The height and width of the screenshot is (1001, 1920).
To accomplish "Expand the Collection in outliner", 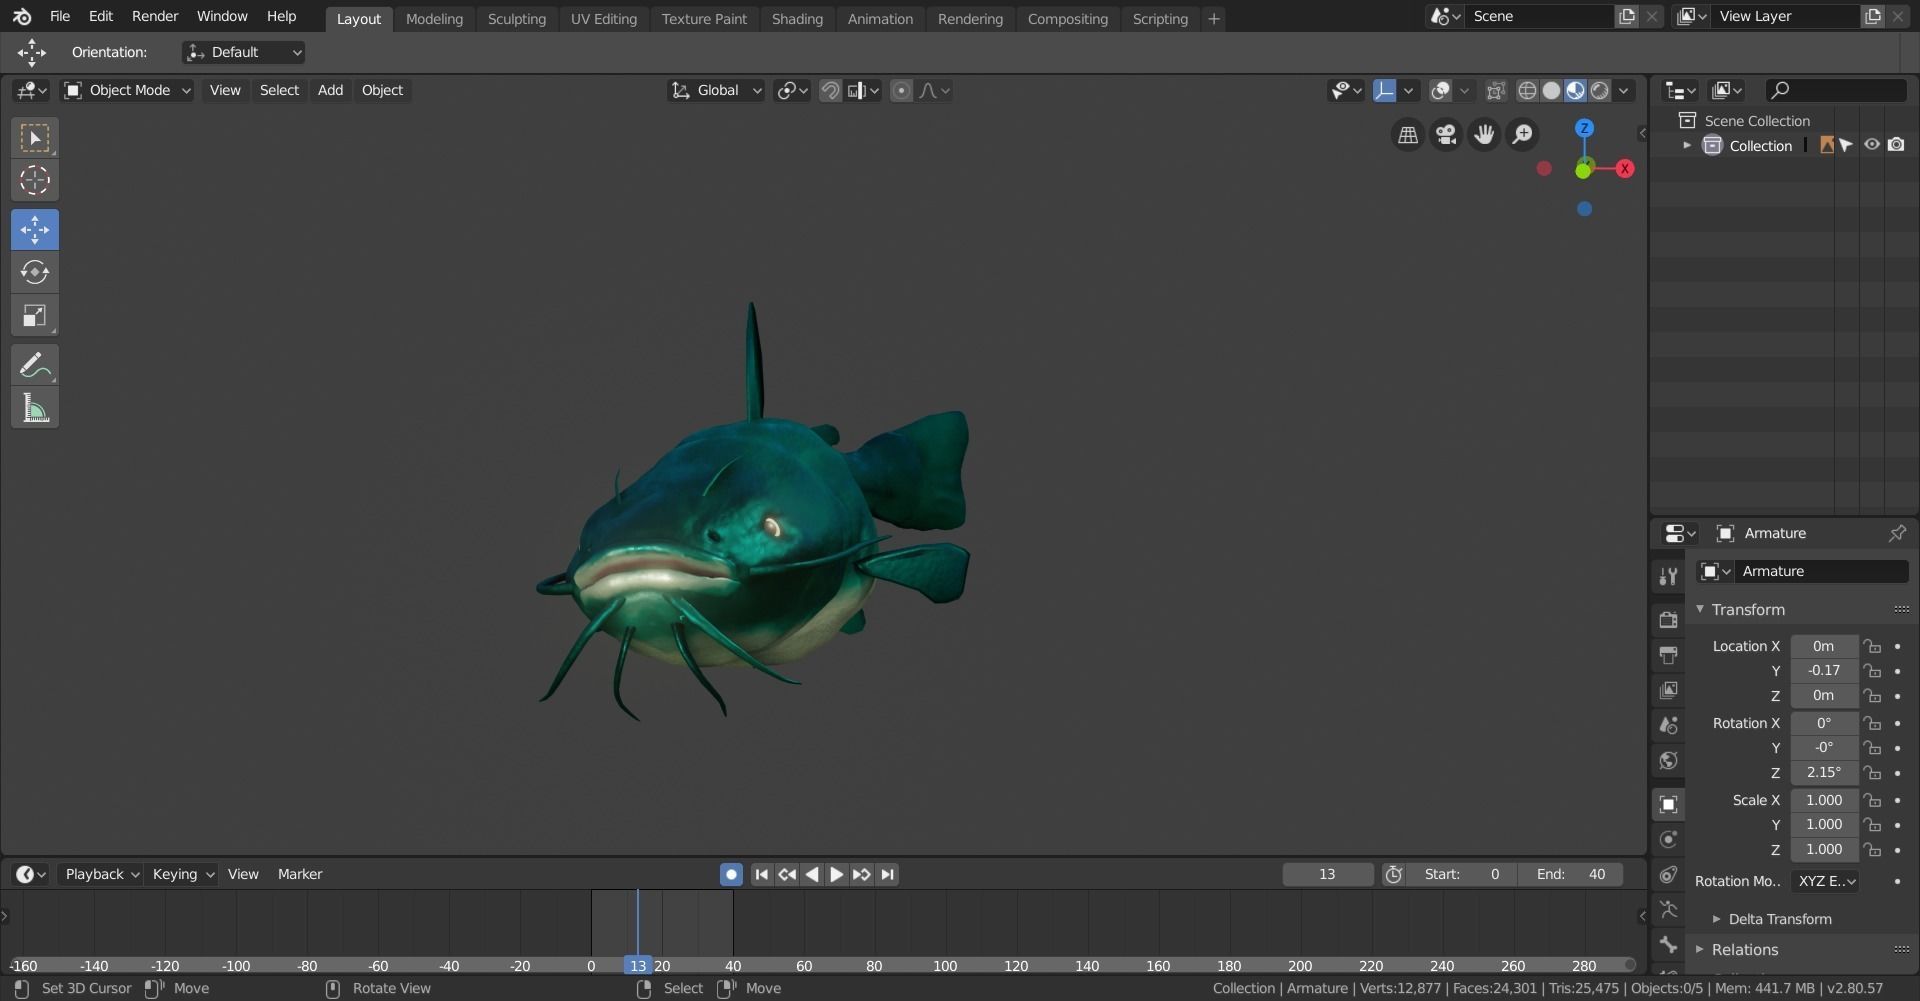I will 1687,145.
